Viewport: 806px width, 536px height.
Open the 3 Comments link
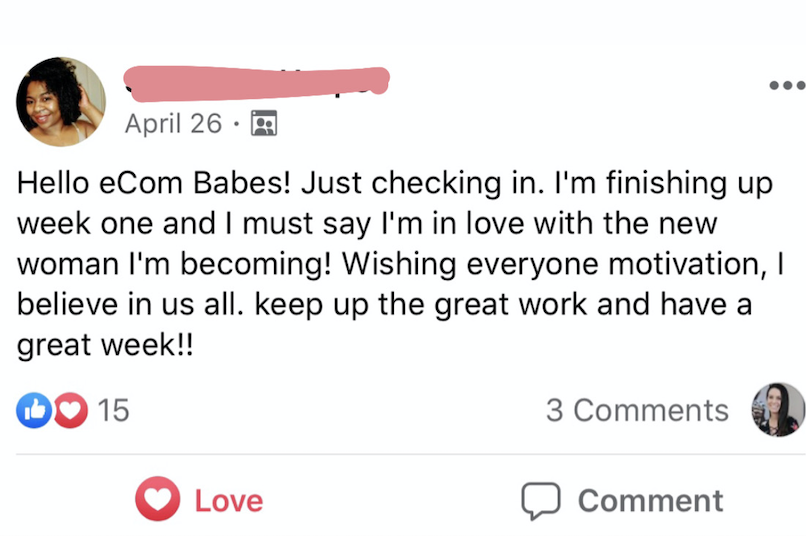tap(637, 411)
